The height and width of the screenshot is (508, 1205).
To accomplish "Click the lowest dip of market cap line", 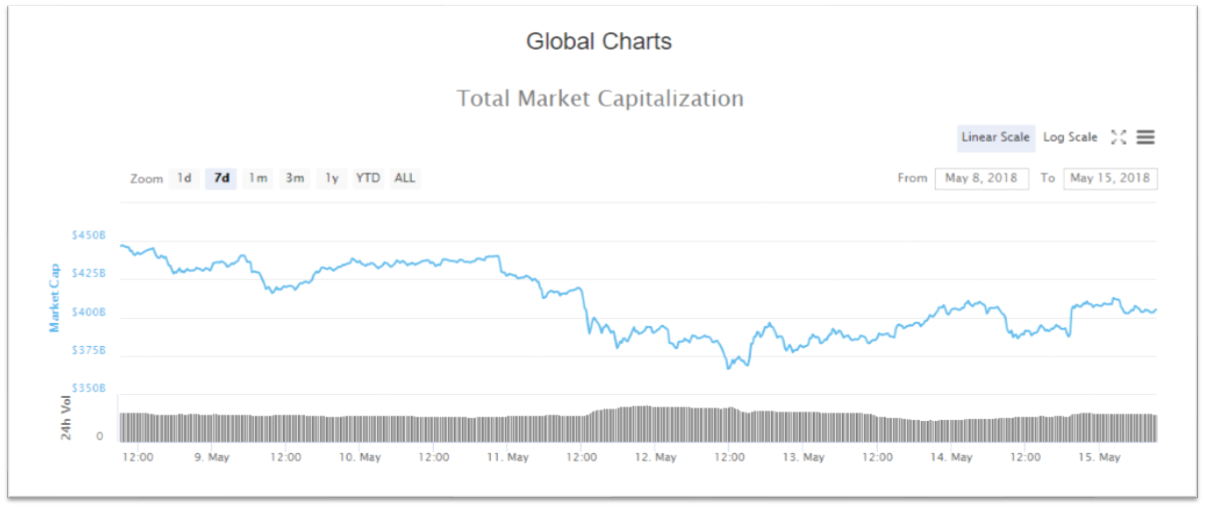I will (729, 367).
